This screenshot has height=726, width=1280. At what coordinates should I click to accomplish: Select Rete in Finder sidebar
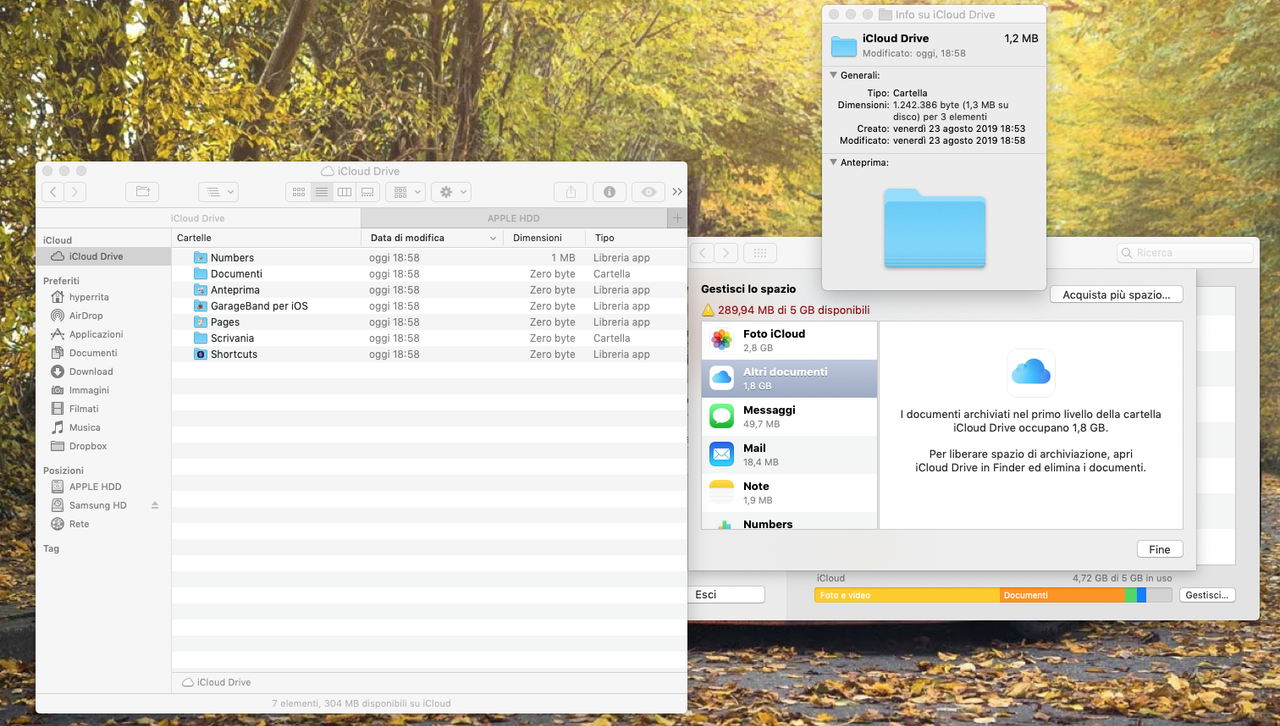click(77, 524)
